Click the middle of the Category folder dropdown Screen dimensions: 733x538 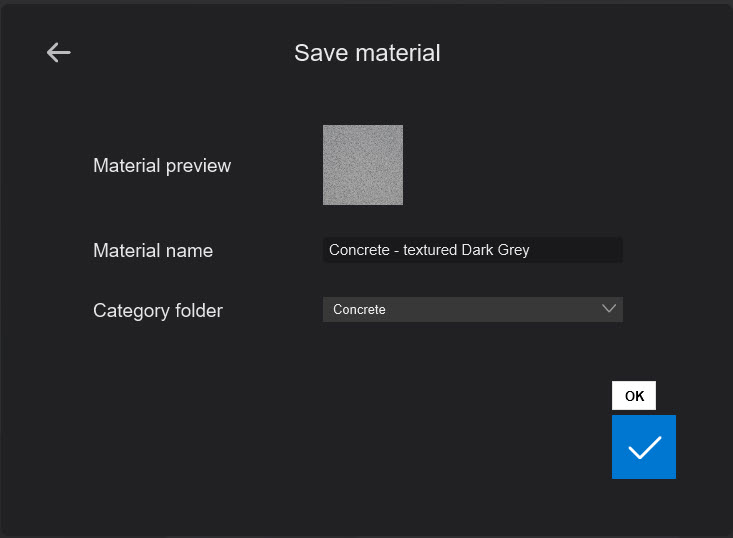tap(472, 310)
